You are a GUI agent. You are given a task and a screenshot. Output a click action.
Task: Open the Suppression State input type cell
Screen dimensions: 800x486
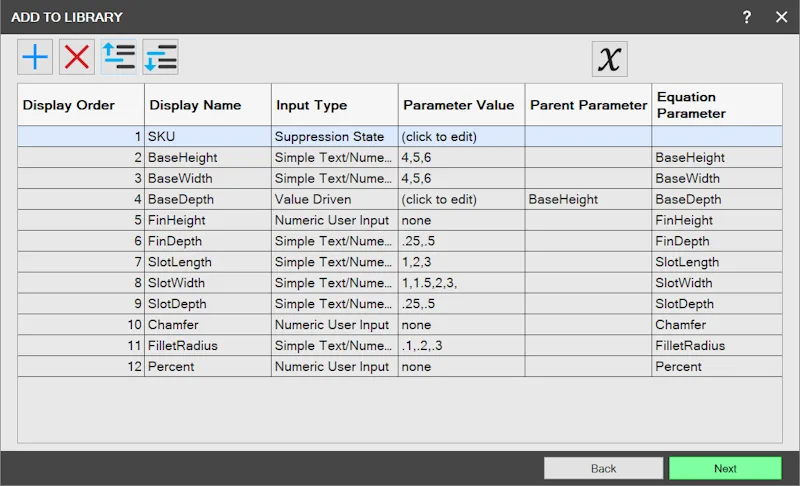coord(335,137)
